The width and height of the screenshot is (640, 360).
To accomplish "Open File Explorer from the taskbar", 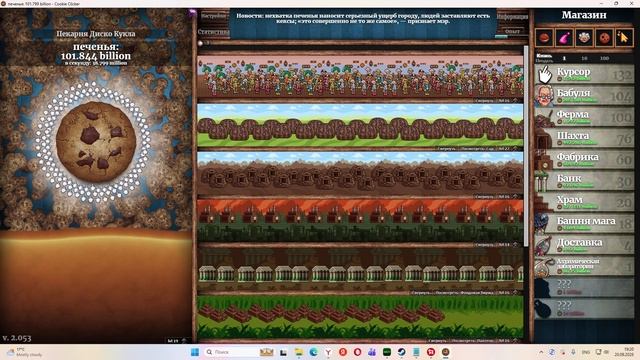I will 299,352.
